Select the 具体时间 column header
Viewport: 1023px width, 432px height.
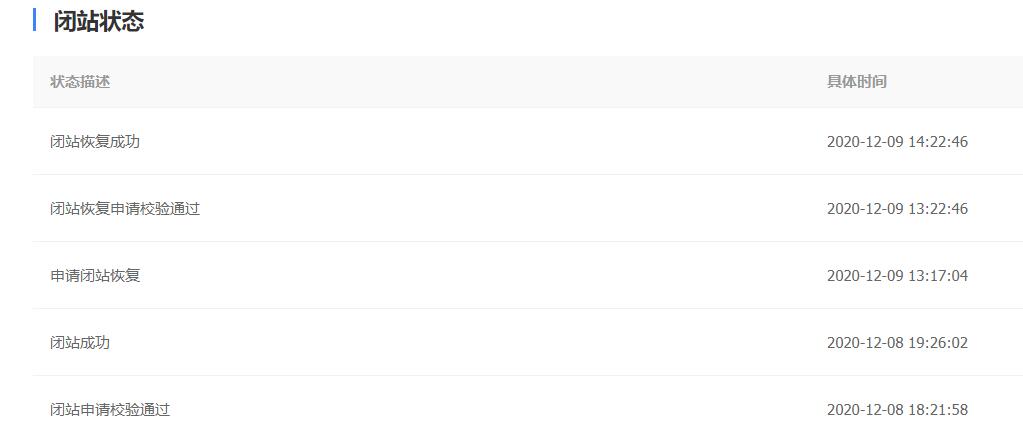coord(856,82)
